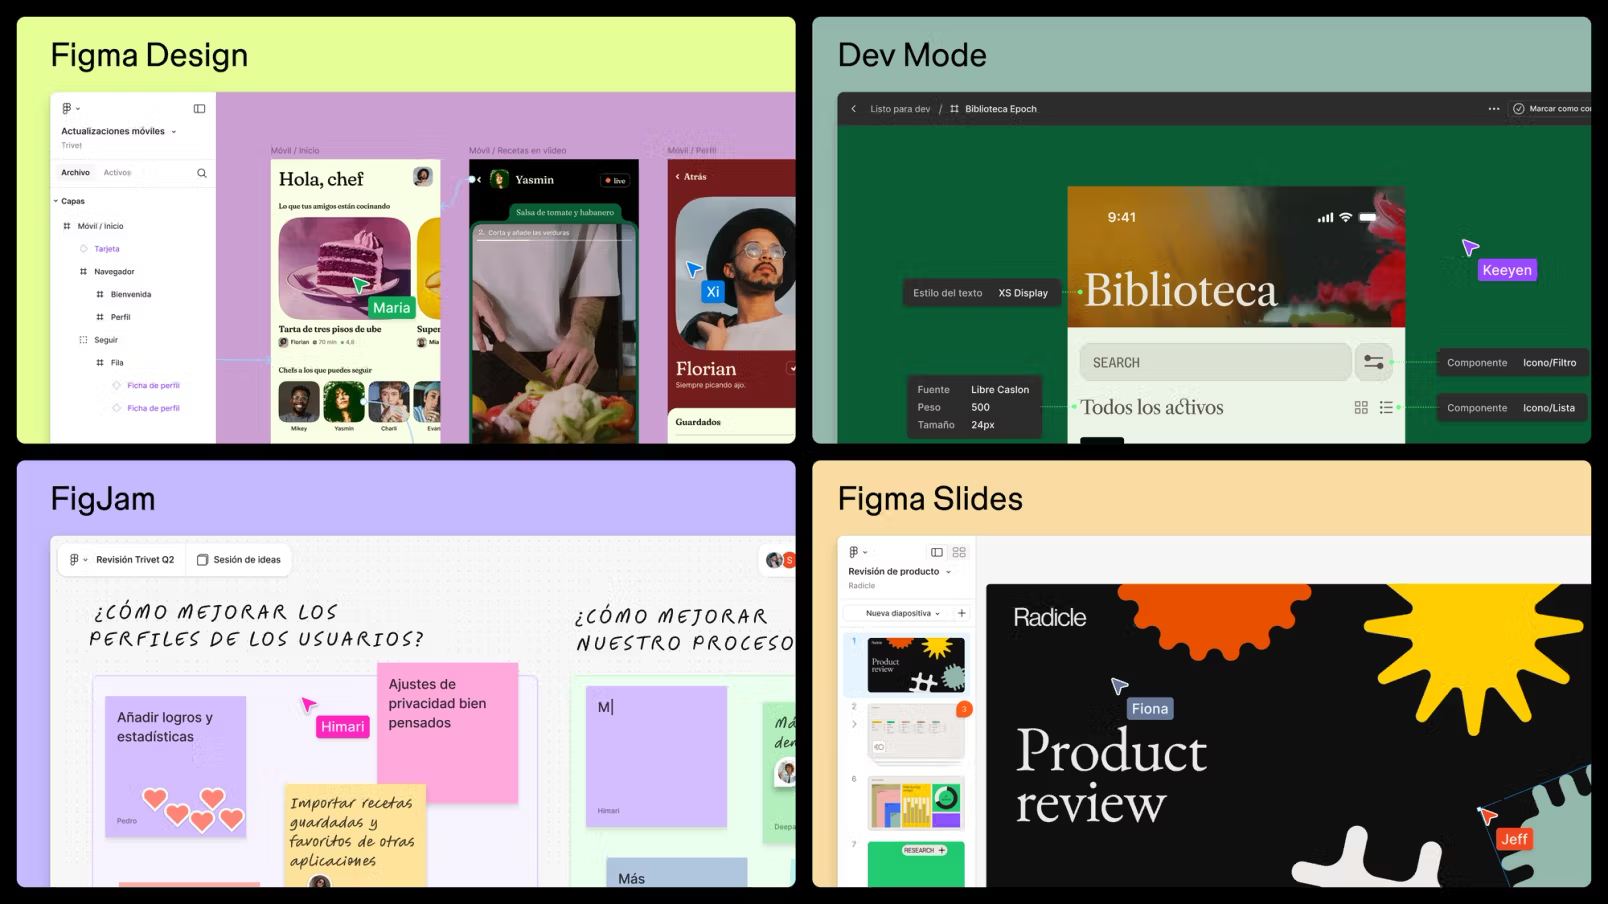The height and width of the screenshot is (904, 1608).
Task: Click the list view icon near Todos los activos
Action: click(x=1386, y=407)
